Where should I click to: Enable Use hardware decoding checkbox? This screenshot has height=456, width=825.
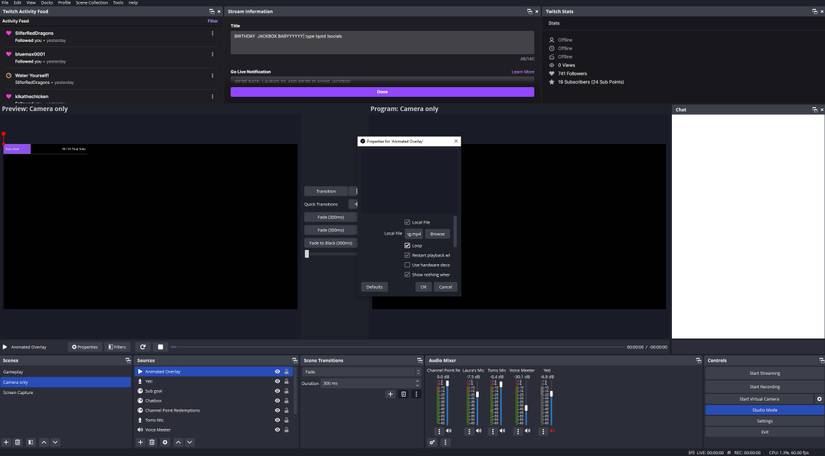point(407,265)
